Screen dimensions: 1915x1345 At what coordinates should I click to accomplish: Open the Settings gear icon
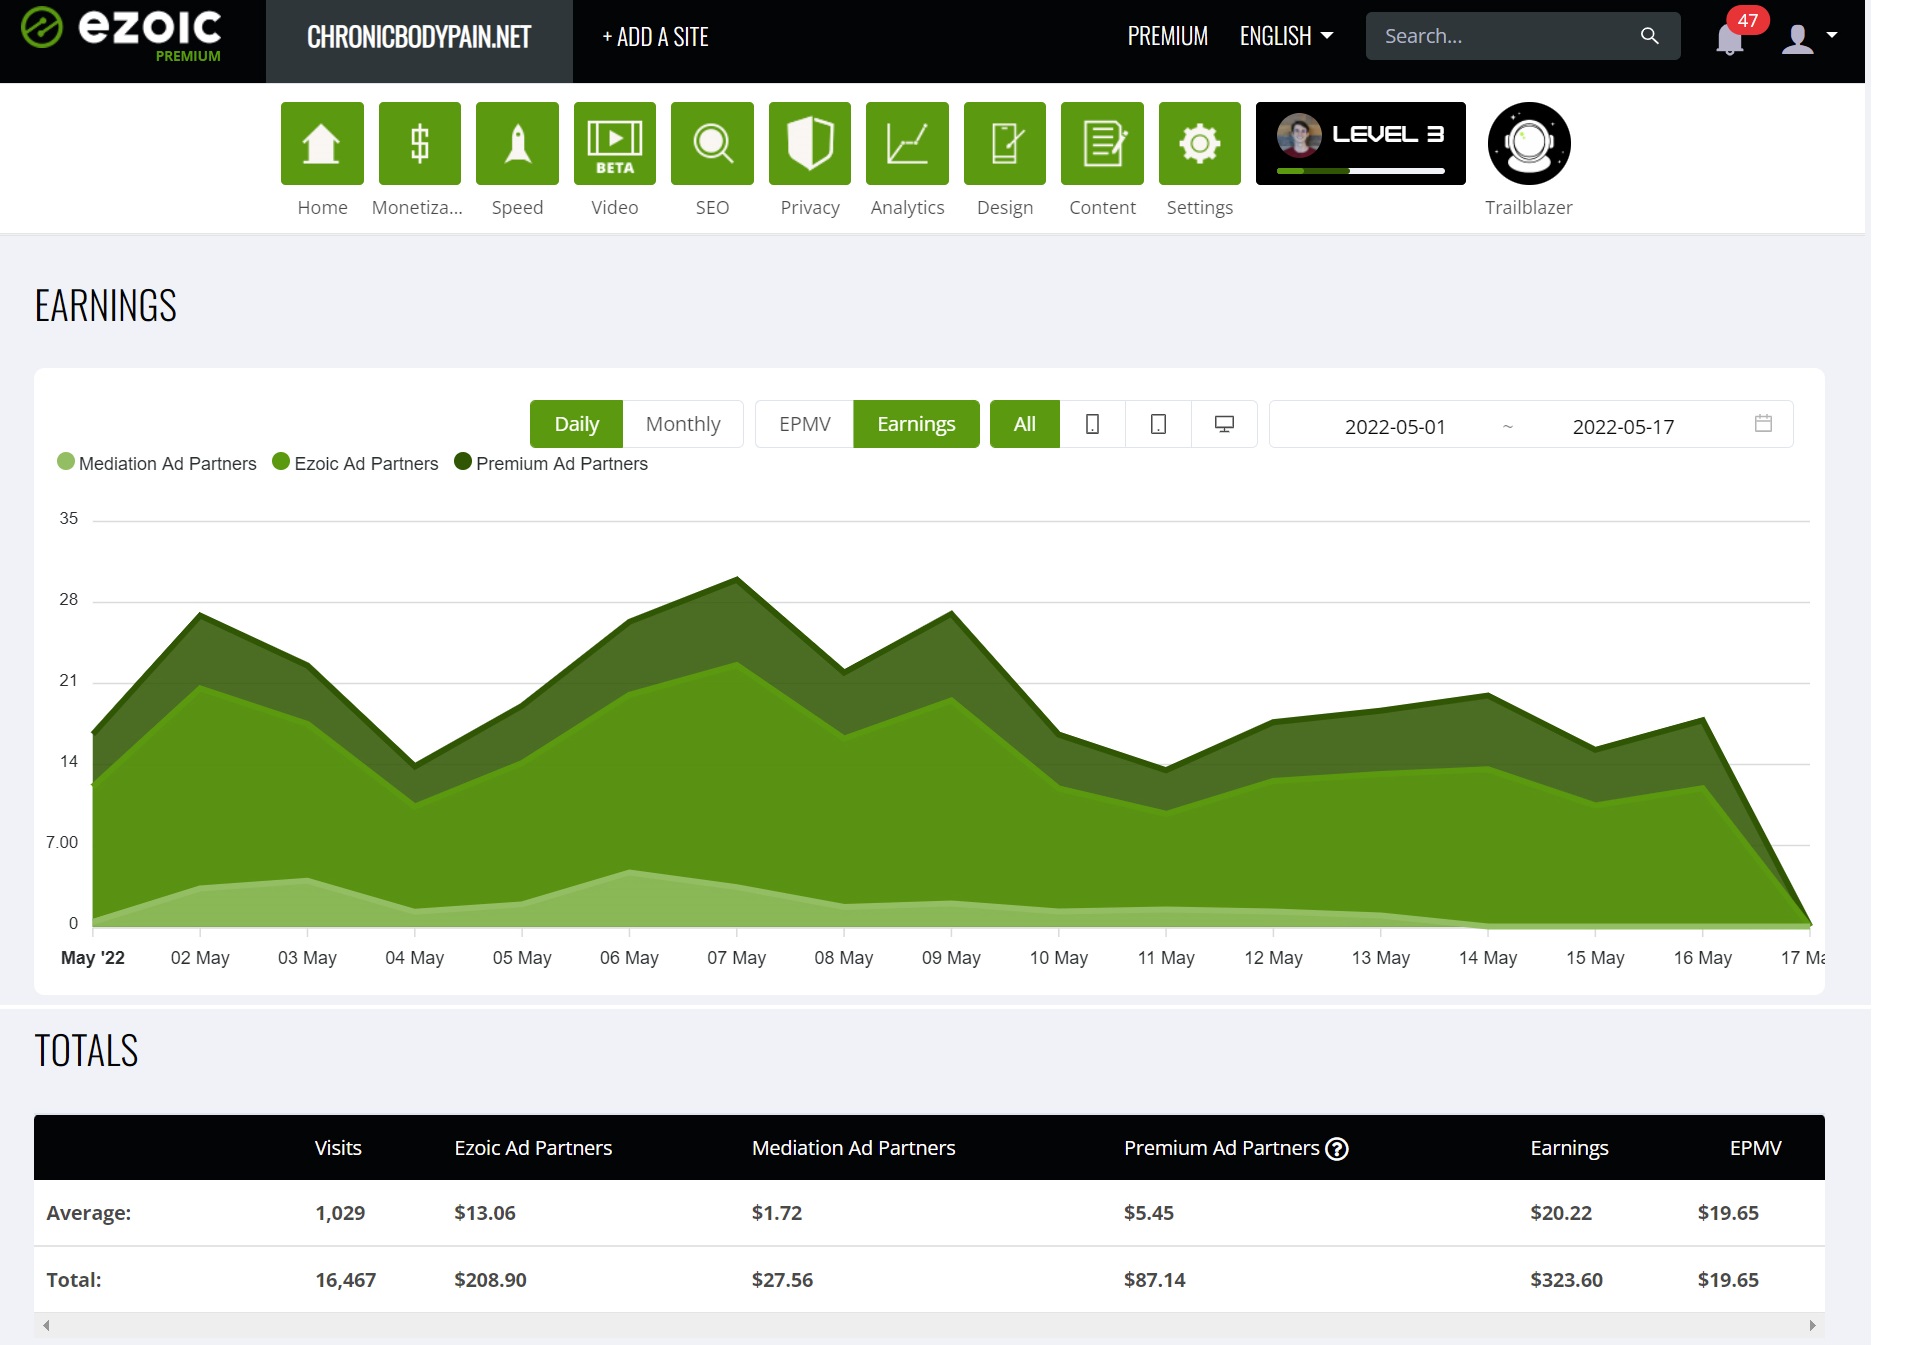pos(1200,143)
